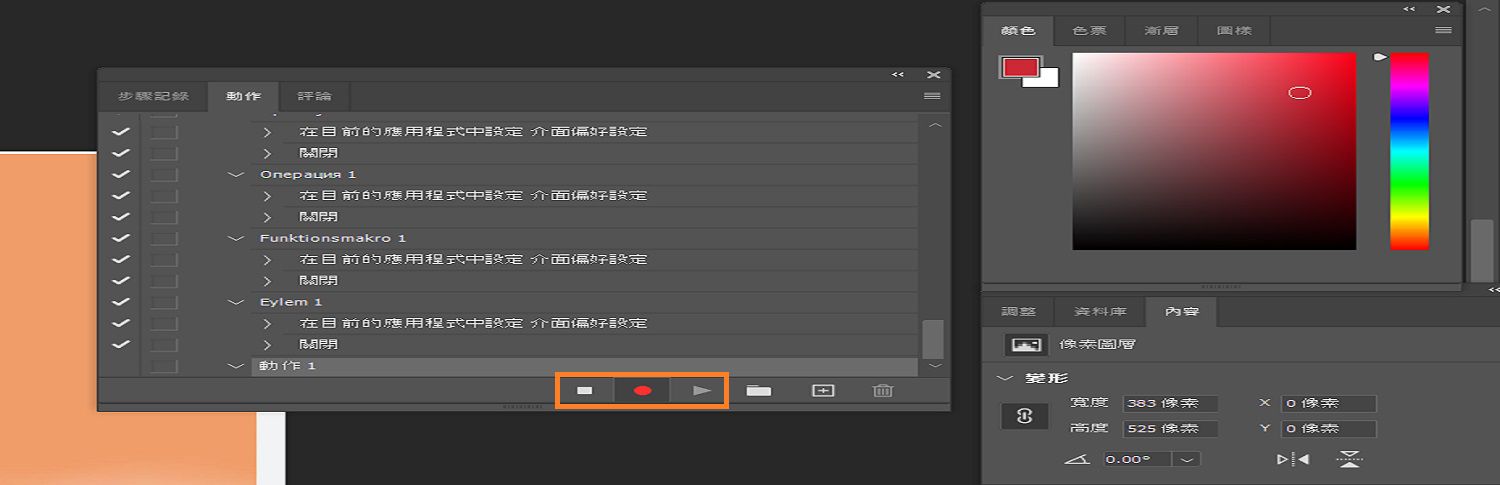Toggle the checkmark for Операция 1 action
Image resolution: width=1500 pixels, height=485 pixels.
pyautogui.click(x=121, y=174)
